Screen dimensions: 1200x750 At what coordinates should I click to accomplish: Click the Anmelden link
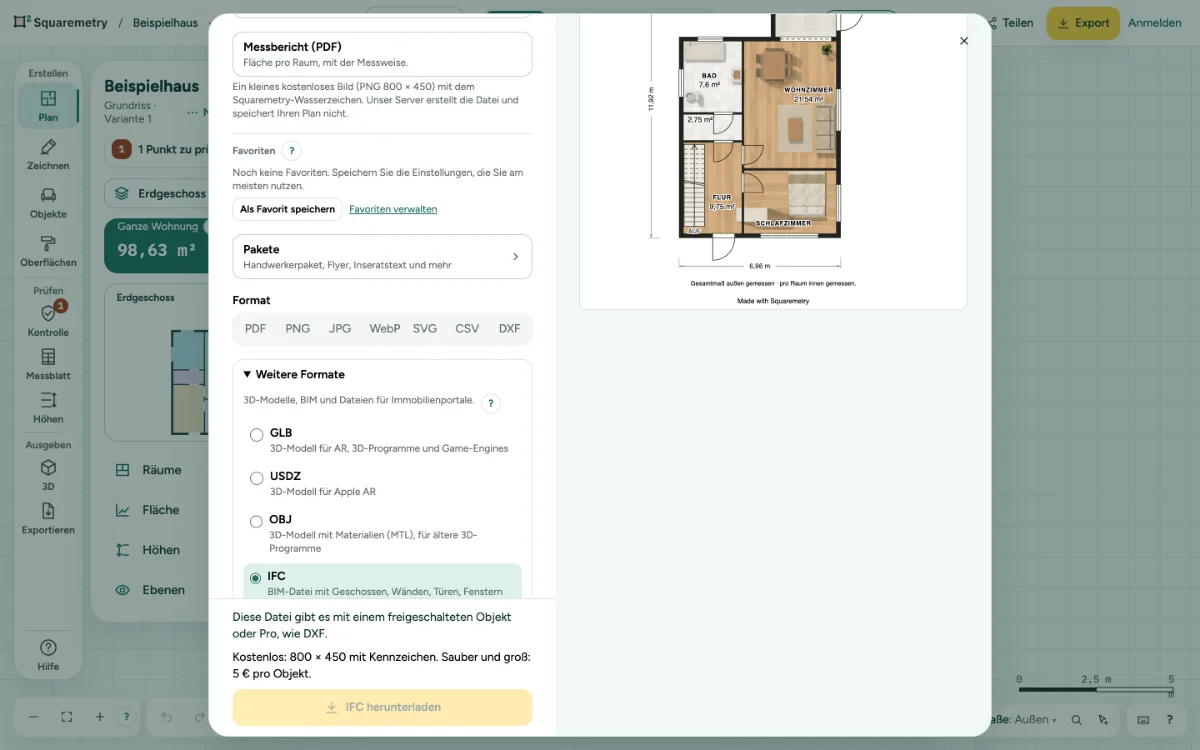[1155, 23]
